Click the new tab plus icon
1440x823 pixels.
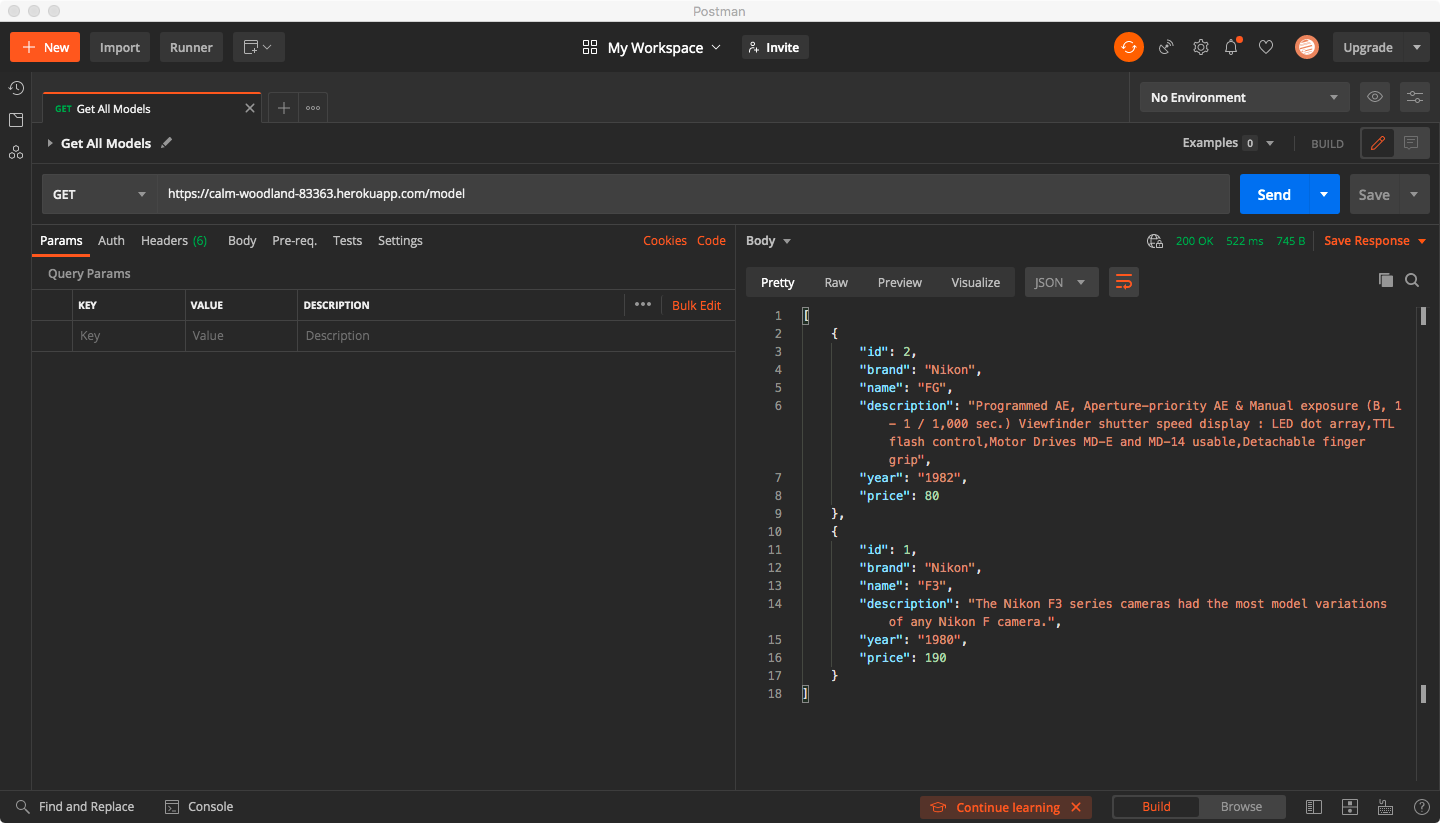coord(283,108)
